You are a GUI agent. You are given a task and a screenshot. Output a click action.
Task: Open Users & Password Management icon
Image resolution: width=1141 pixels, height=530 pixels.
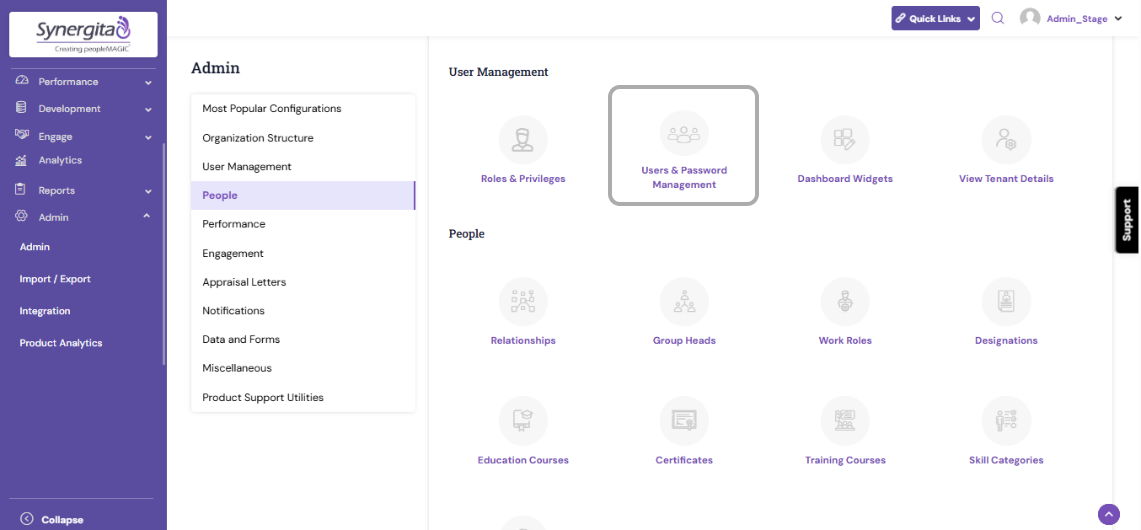coord(684,134)
